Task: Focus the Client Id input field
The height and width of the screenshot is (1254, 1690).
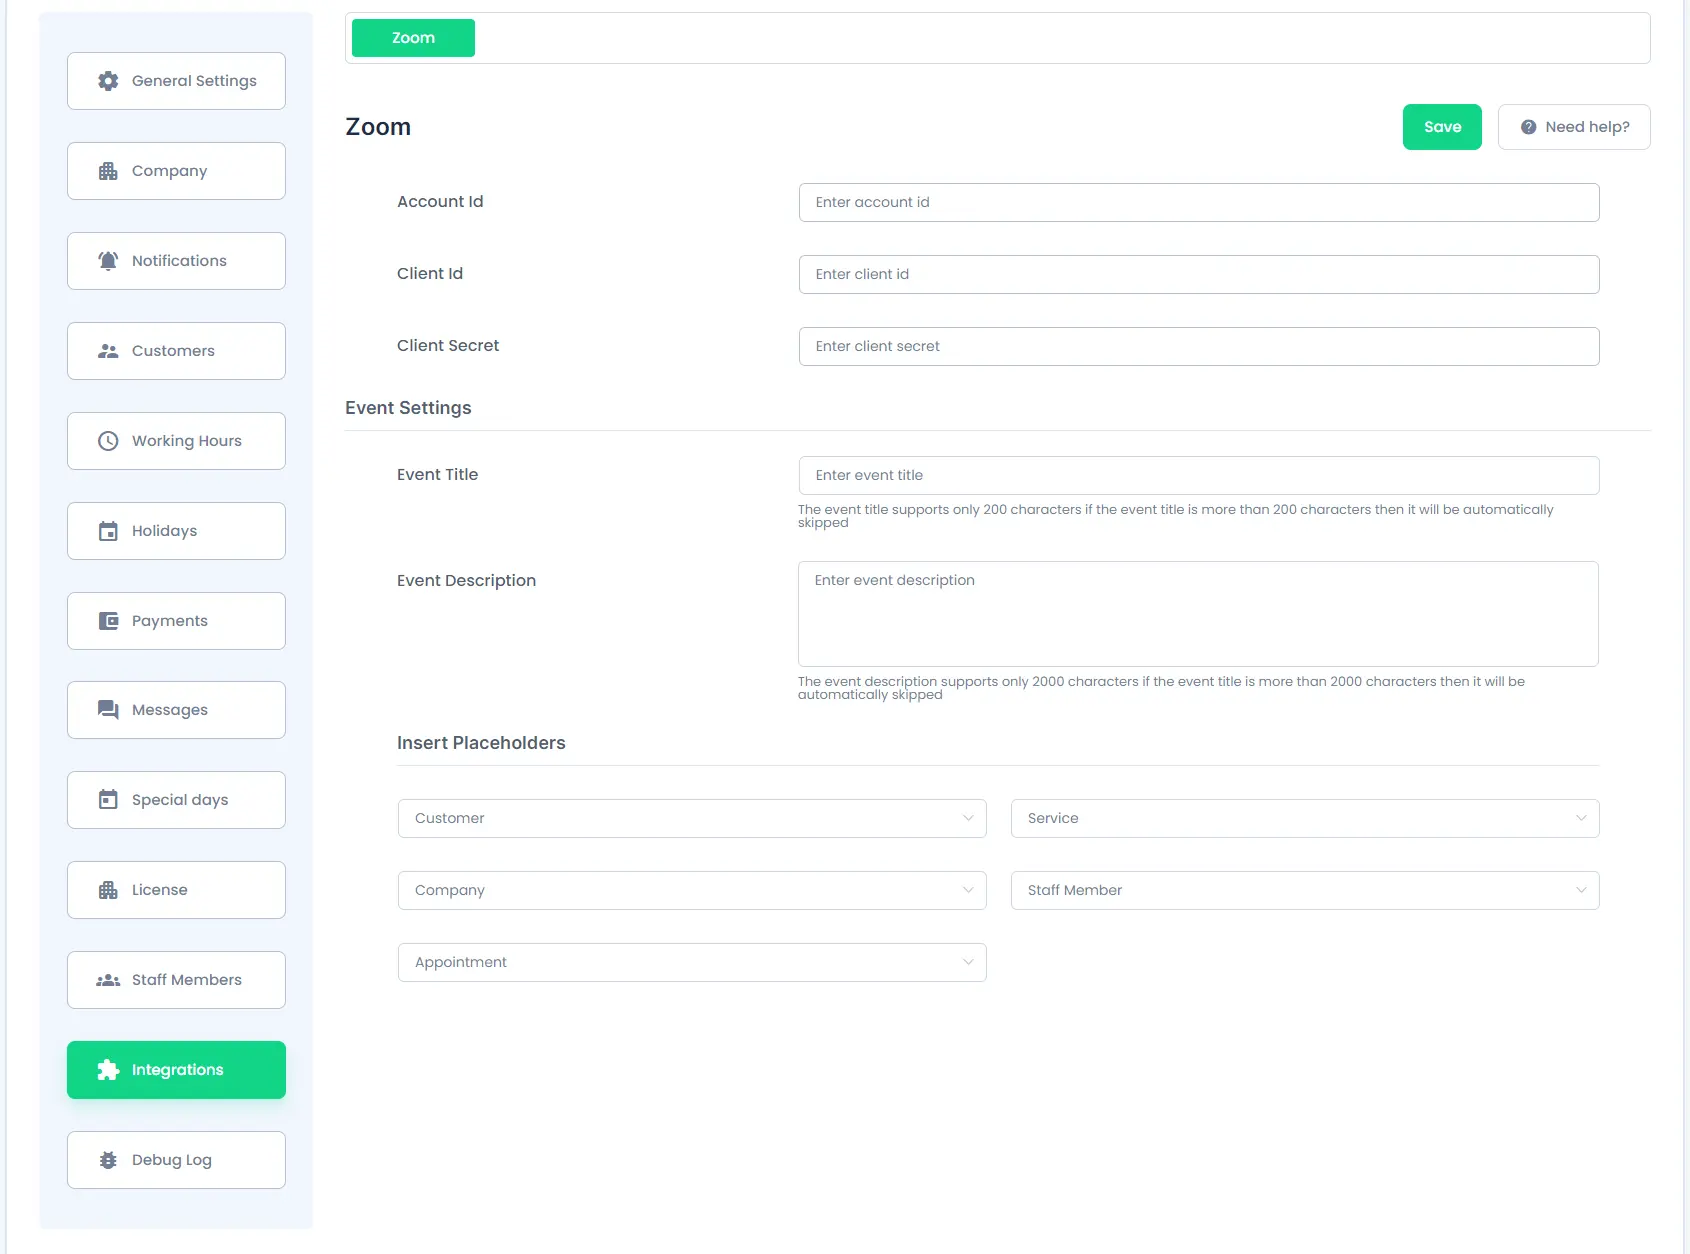Action: 1199,274
